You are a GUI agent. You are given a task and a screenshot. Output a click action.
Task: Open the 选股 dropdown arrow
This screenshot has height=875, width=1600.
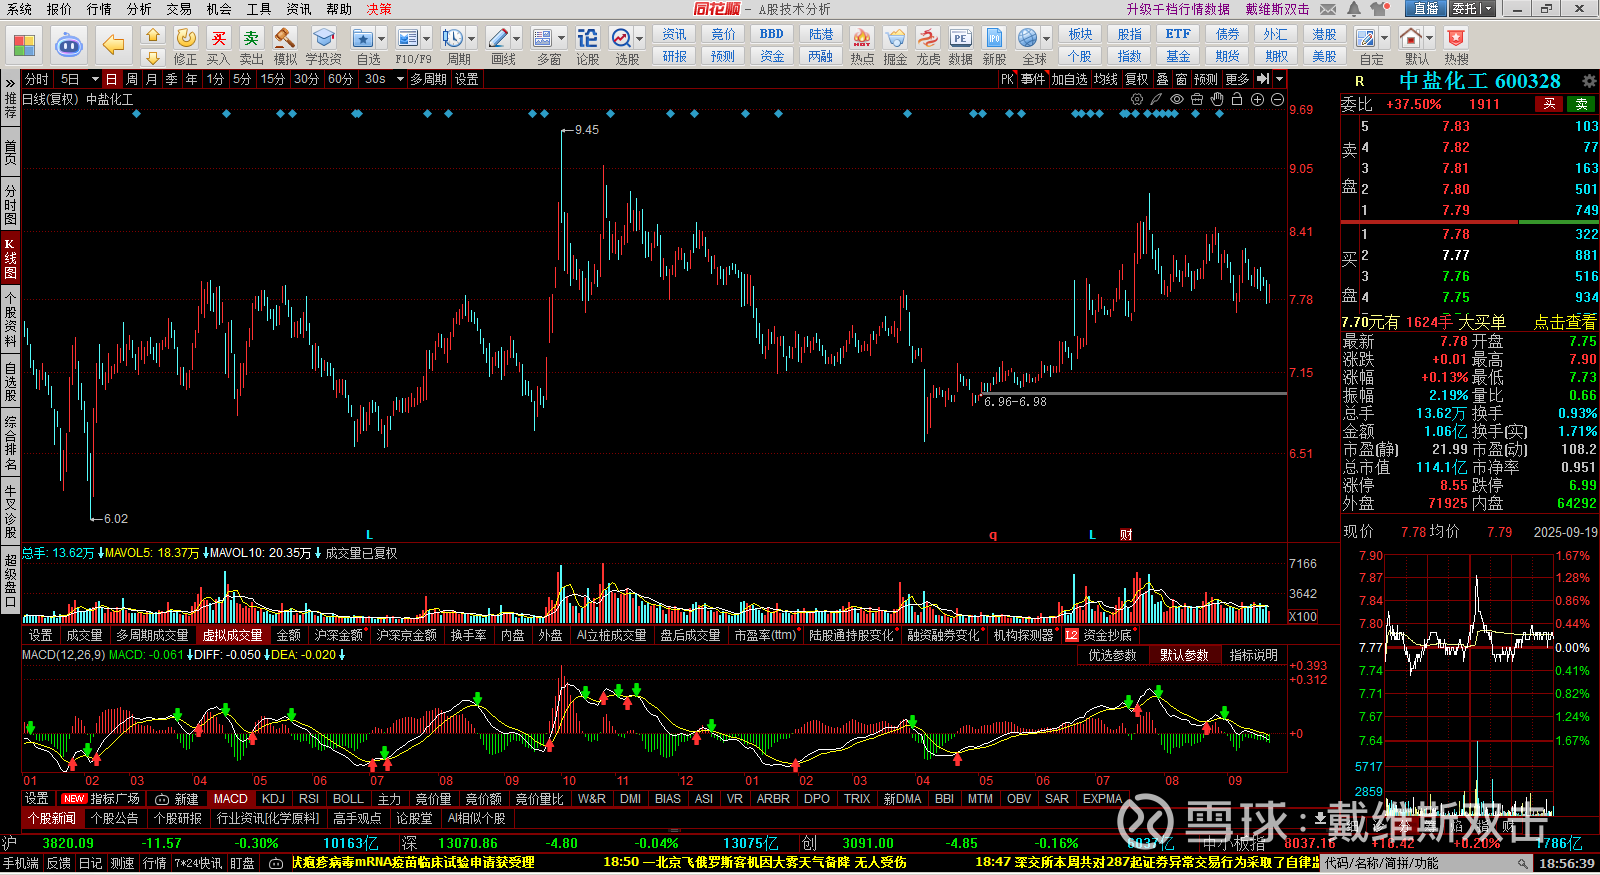(639, 39)
